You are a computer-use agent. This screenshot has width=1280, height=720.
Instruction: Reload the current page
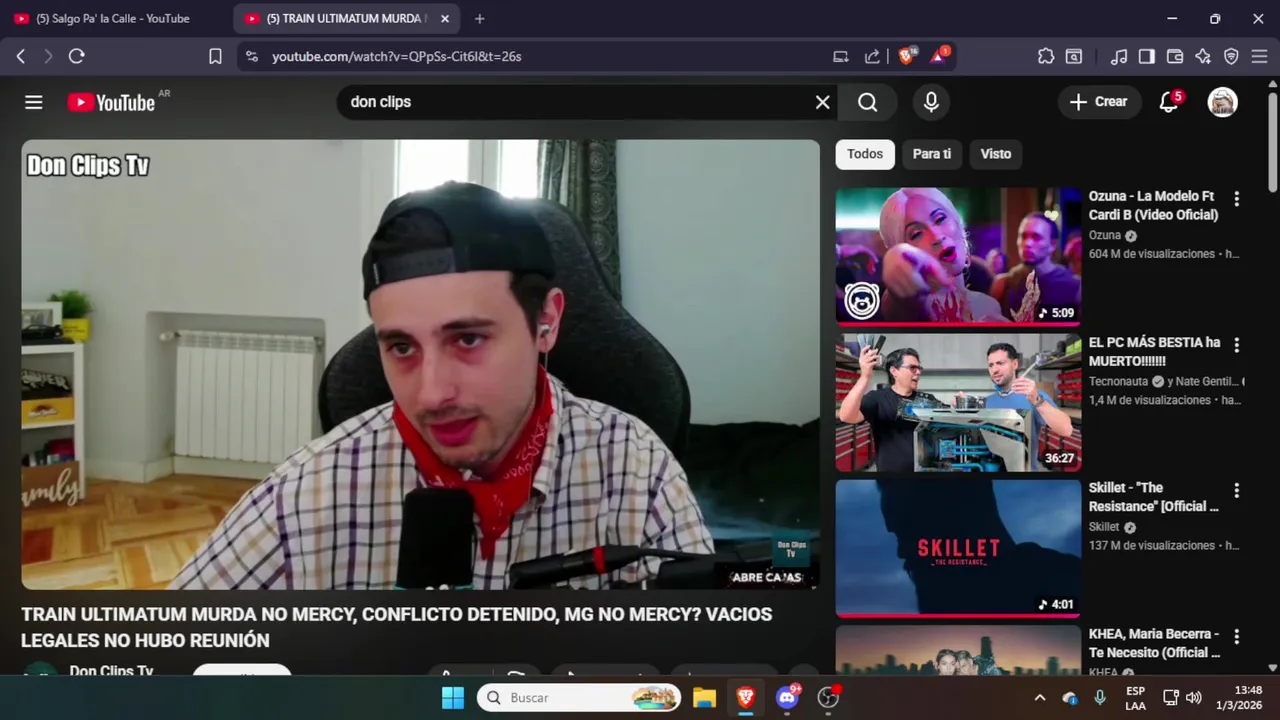[x=76, y=56]
